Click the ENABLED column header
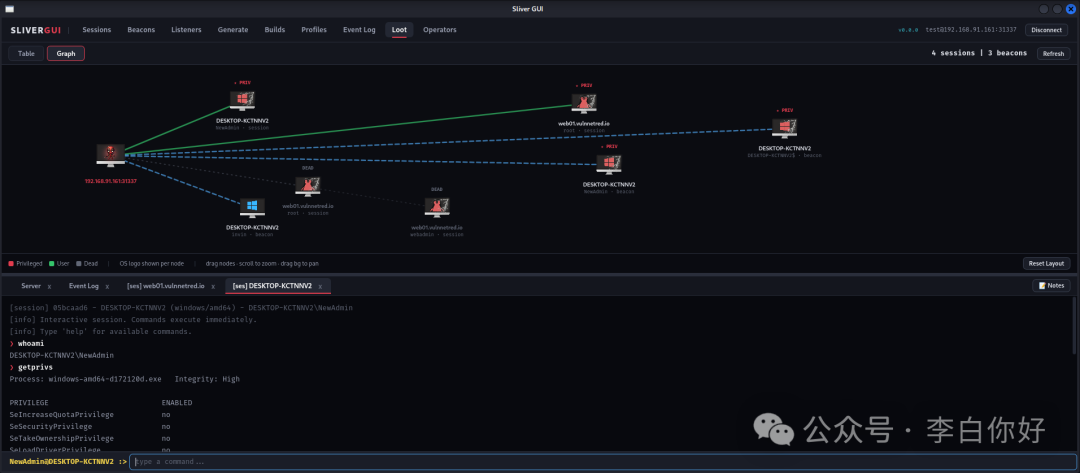This screenshot has height=473, width=1080. point(177,403)
